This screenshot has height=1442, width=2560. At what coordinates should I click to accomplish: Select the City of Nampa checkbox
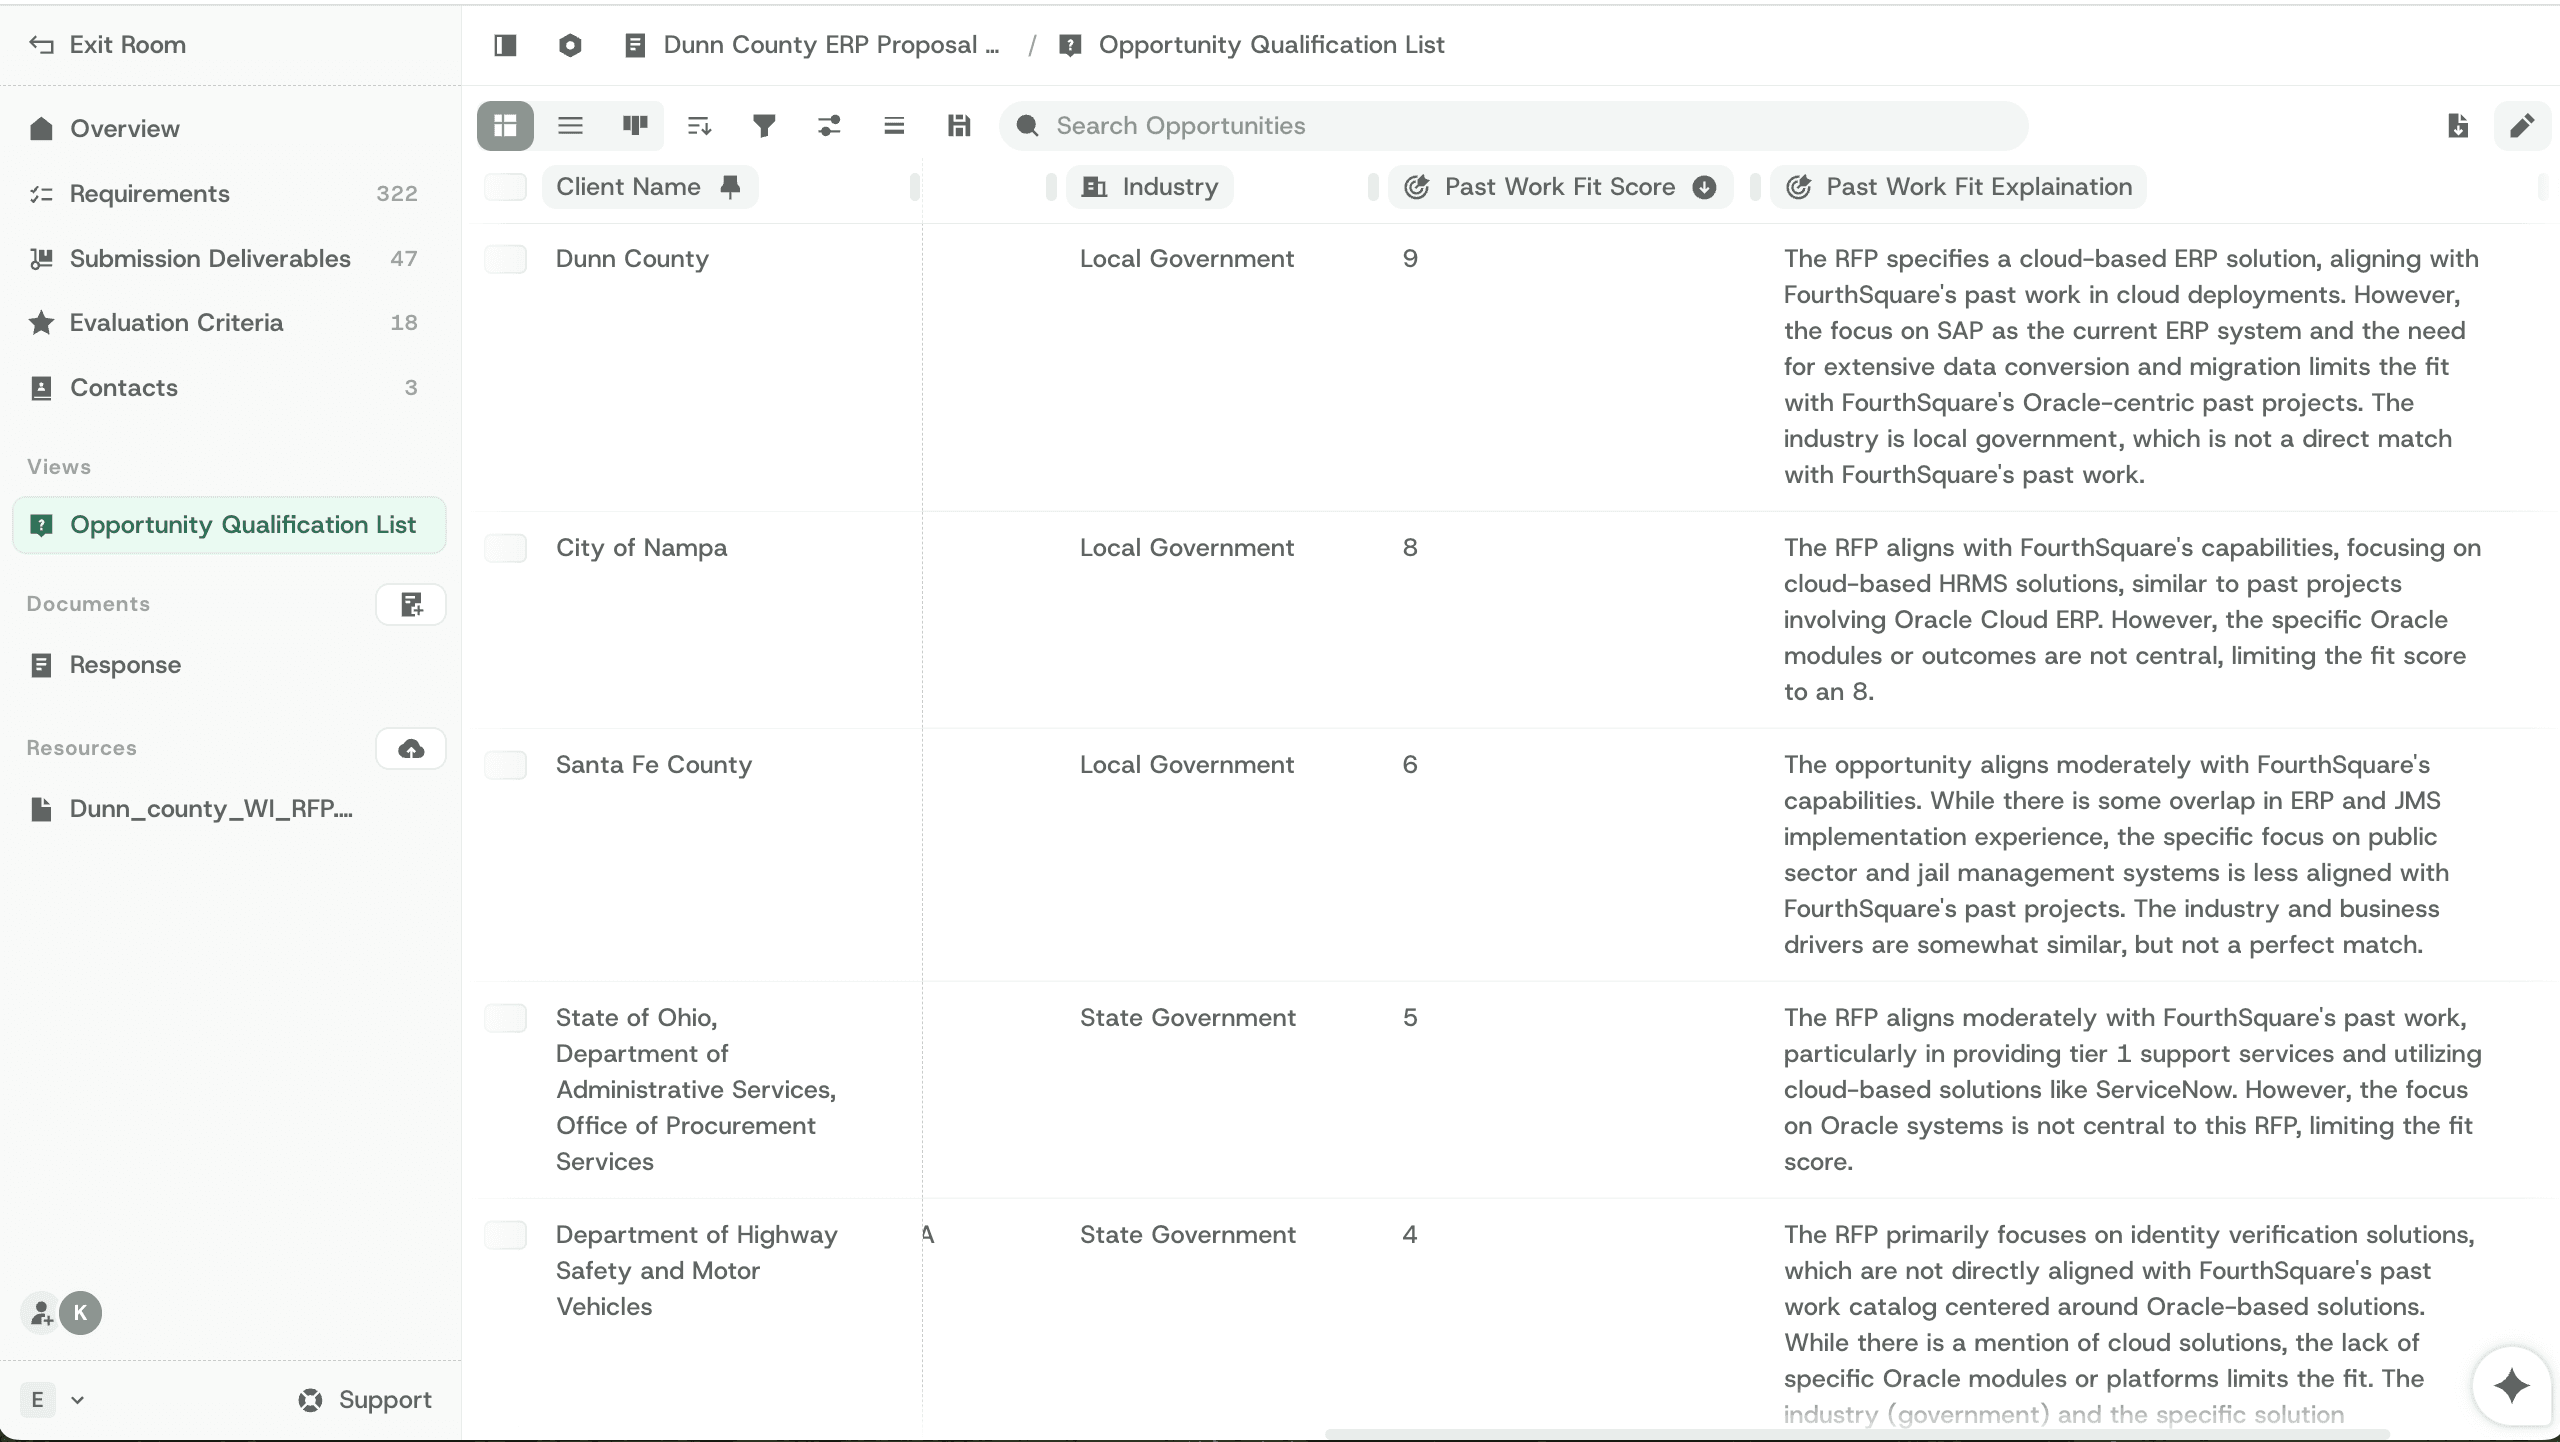click(505, 548)
